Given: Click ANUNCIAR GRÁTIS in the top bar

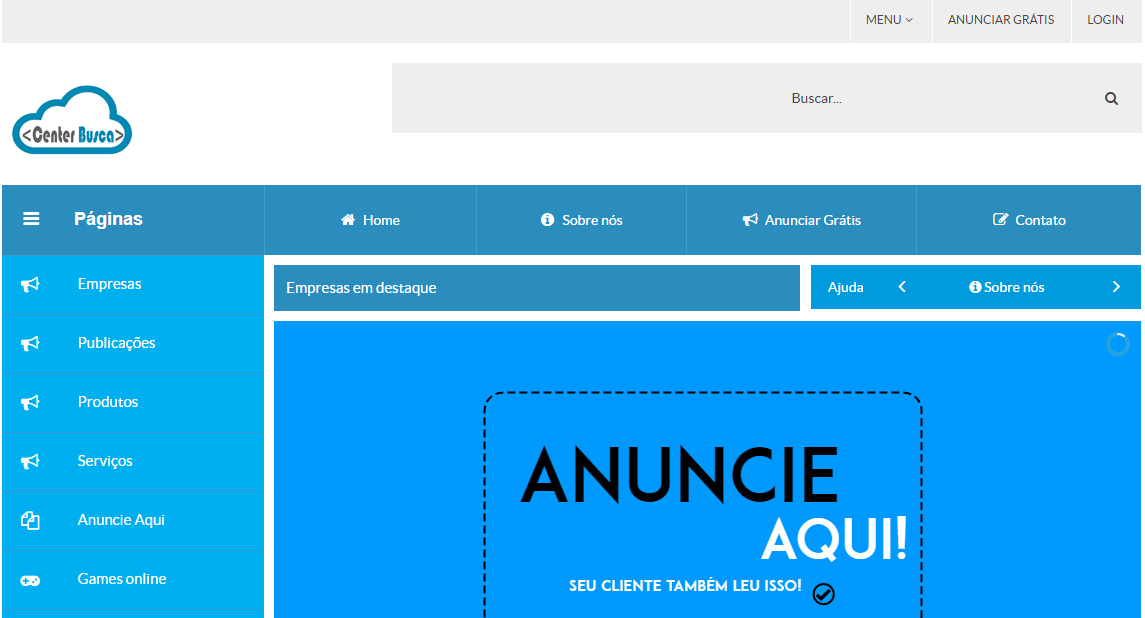Looking at the screenshot, I should tap(1001, 20).
